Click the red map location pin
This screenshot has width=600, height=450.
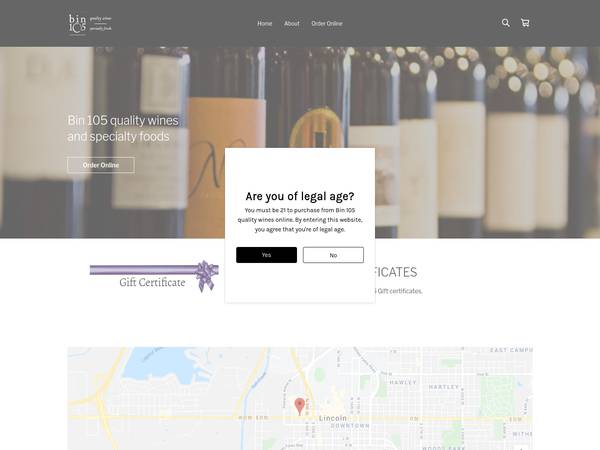(x=300, y=406)
